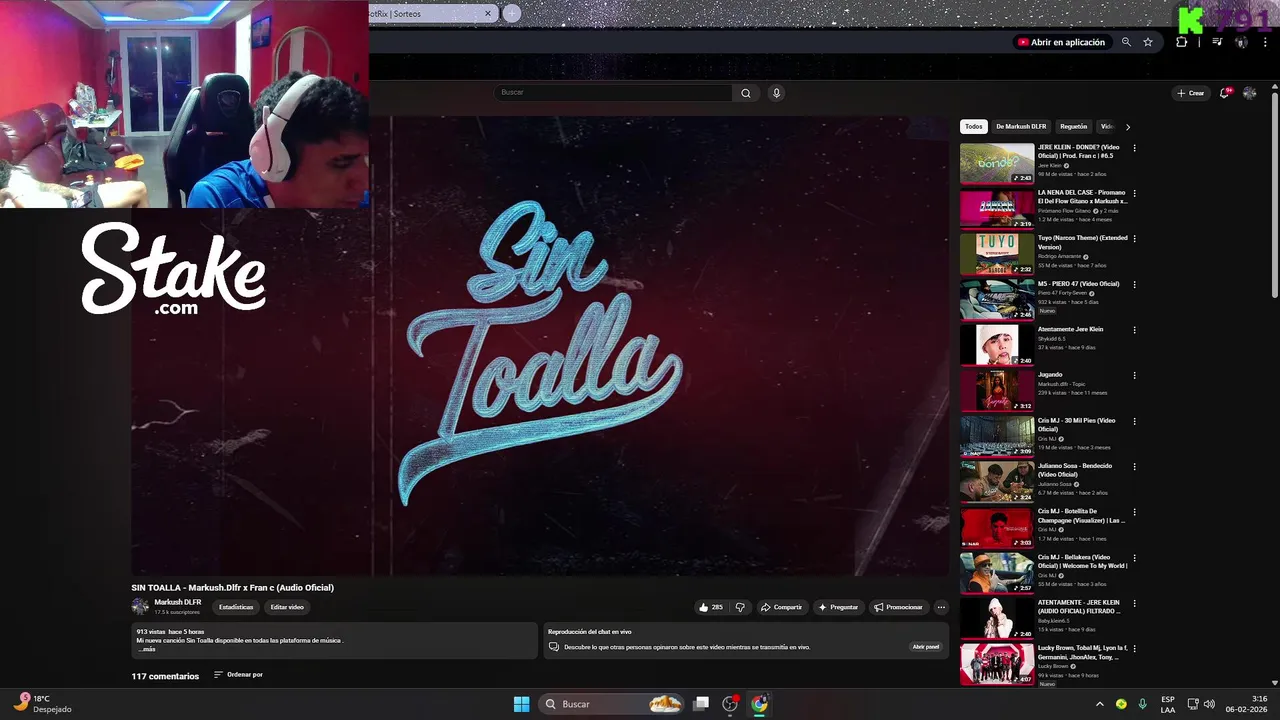Click taskbar microphone tray icon
Image resolution: width=1280 pixels, height=720 pixels.
point(1142,704)
